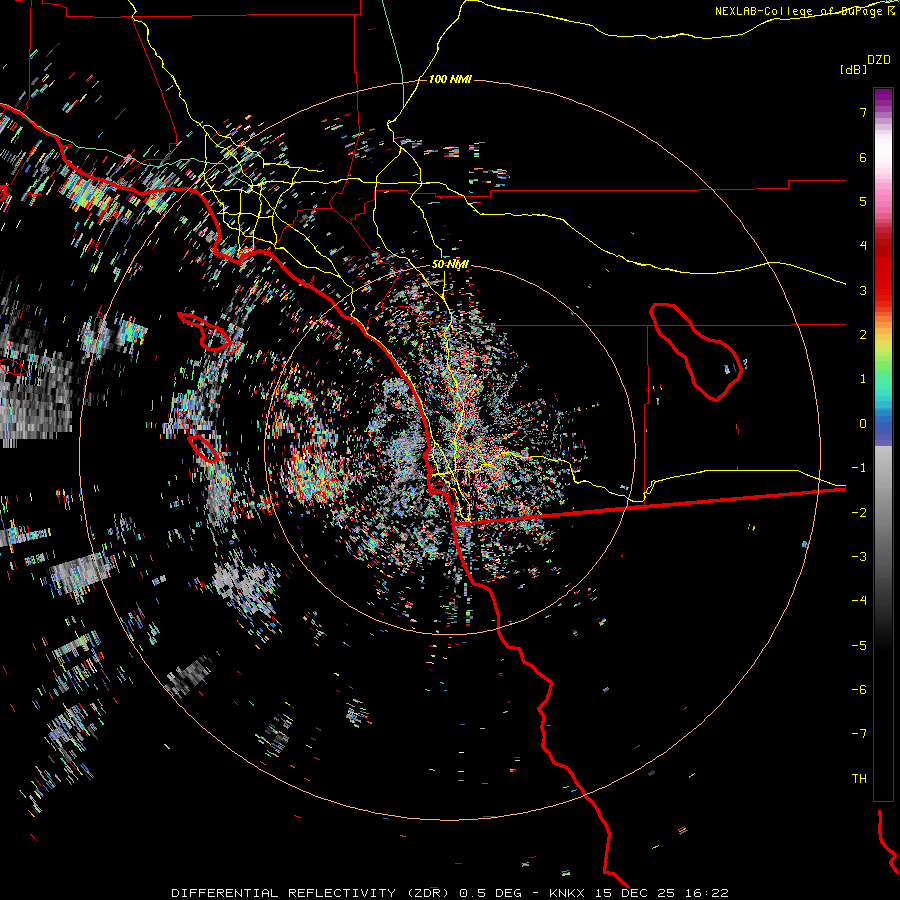Click the 7 value on color scale
The width and height of the screenshot is (900, 900).
[863, 112]
